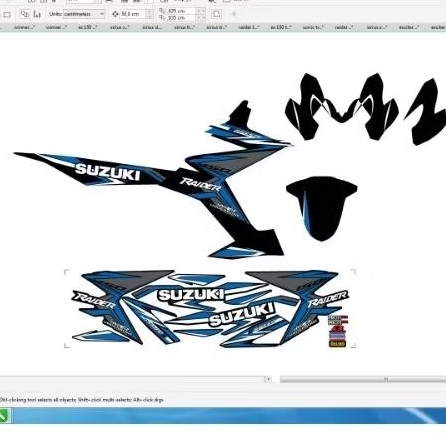The width and height of the screenshot is (446, 446).
Task: Click the status bar hint text
Action: 82,400
